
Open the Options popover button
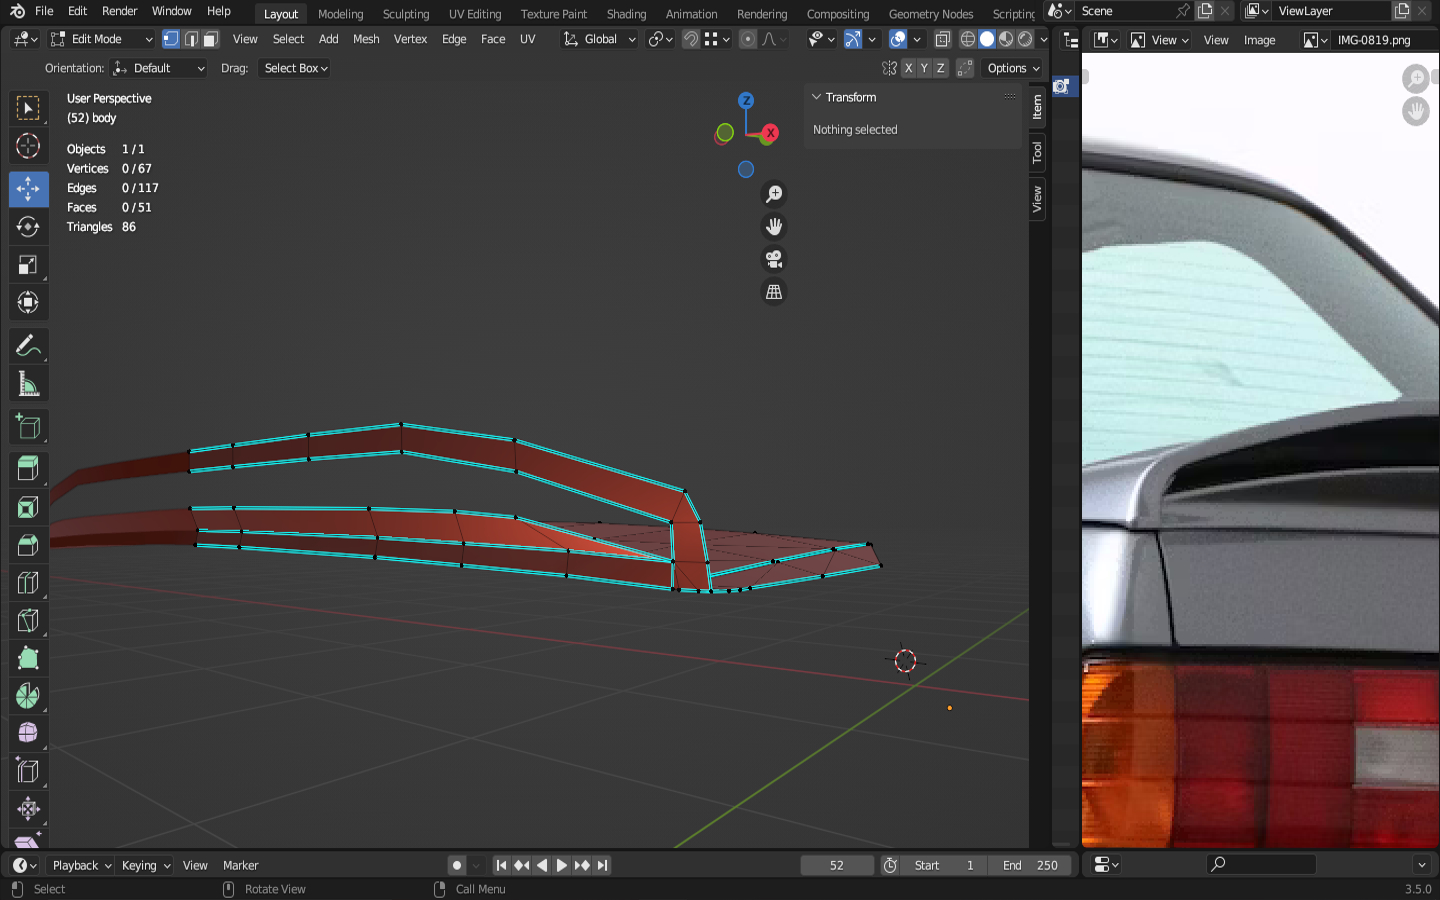[x=1013, y=68]
